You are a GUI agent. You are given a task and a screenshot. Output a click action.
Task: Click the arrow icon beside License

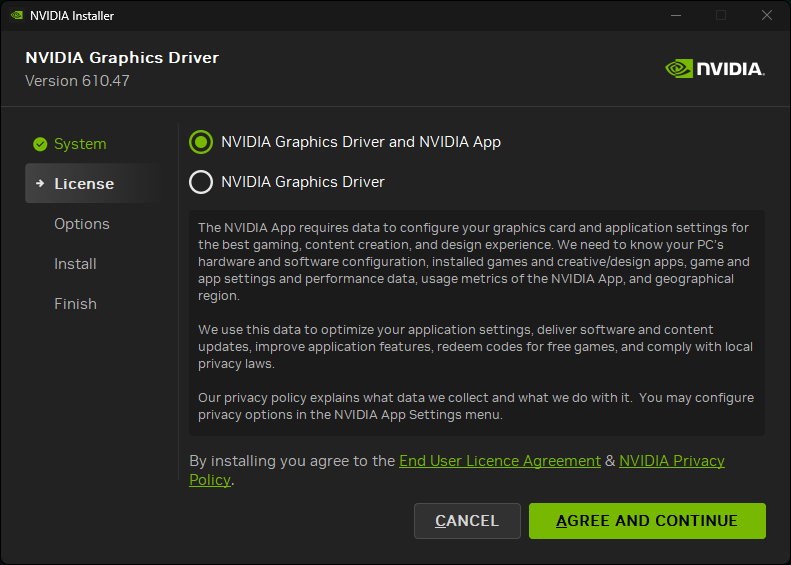40,183
